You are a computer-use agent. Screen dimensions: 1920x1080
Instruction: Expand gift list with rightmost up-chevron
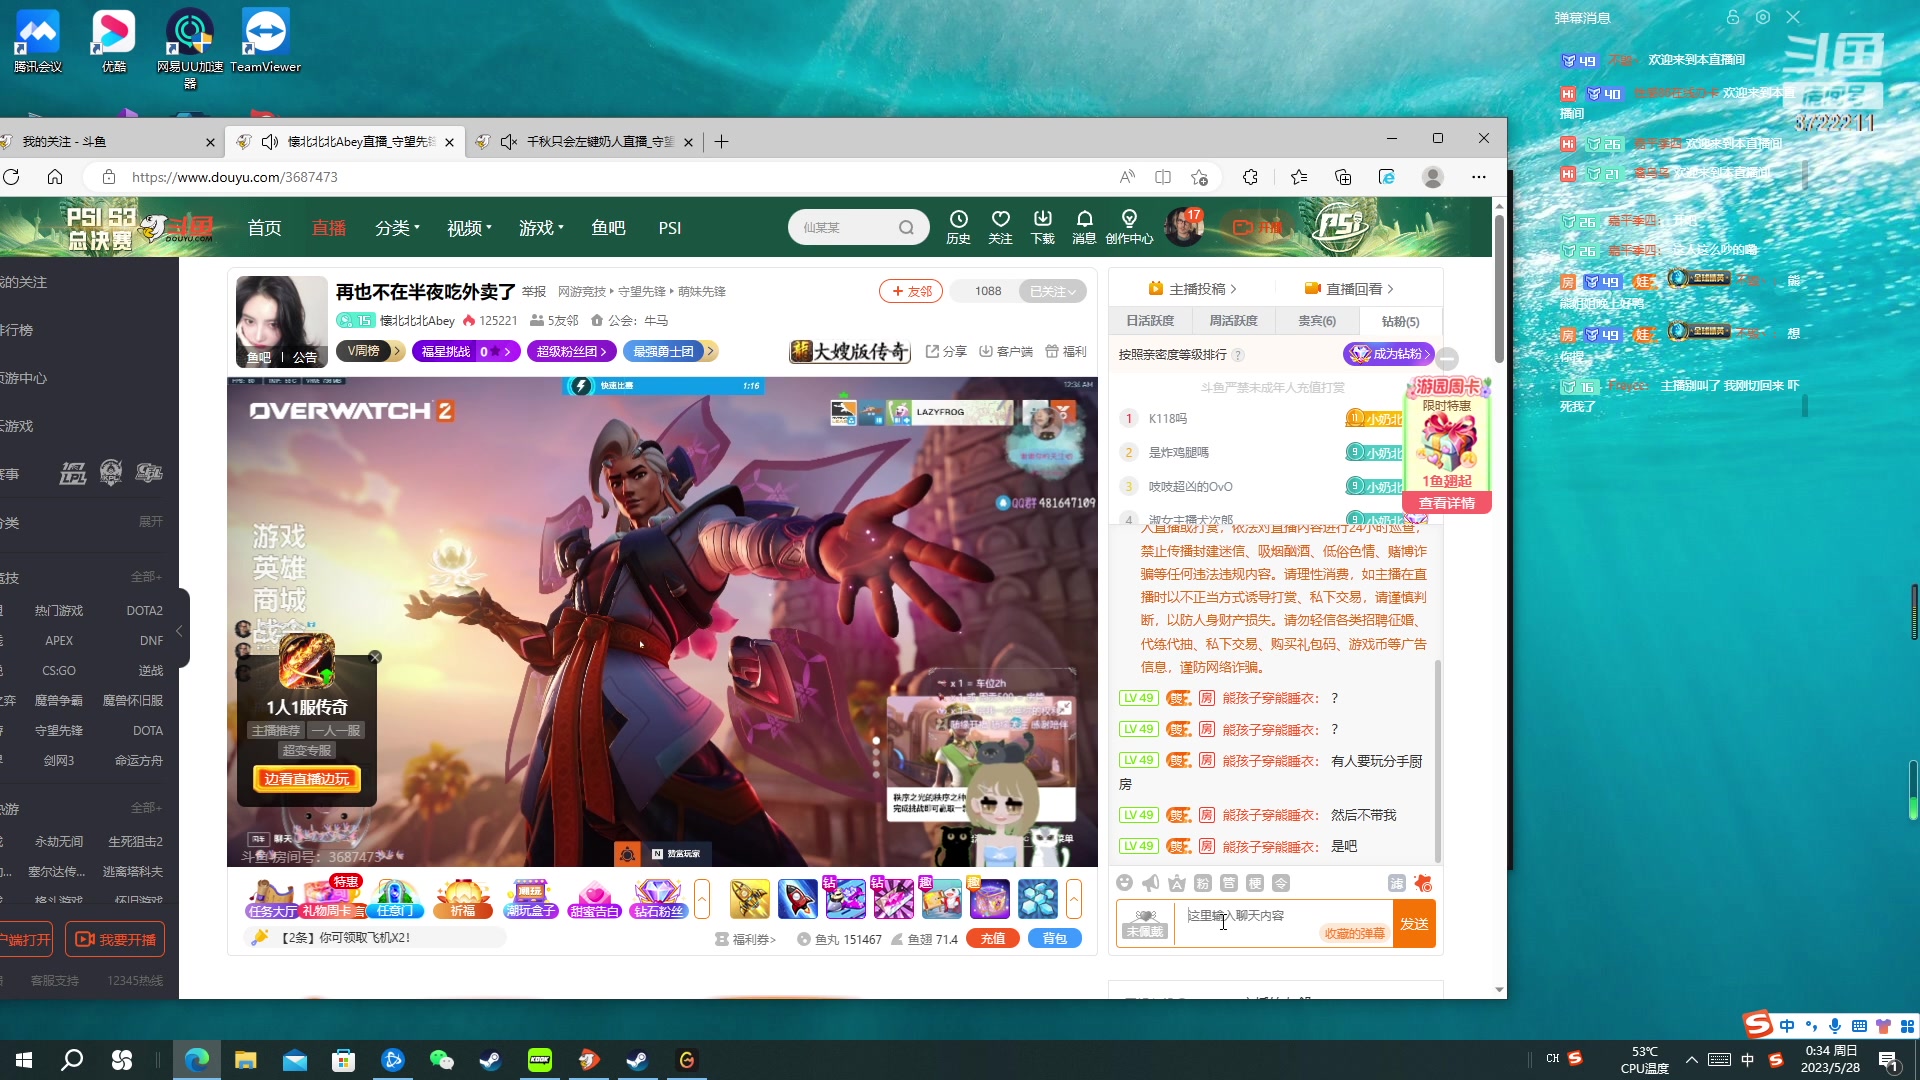(x=1074, y=899)
